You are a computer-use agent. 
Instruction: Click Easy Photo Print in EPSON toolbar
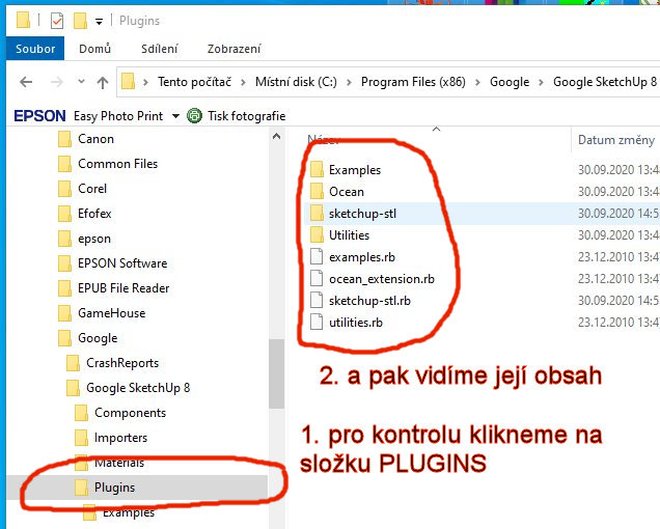(118, 116)
